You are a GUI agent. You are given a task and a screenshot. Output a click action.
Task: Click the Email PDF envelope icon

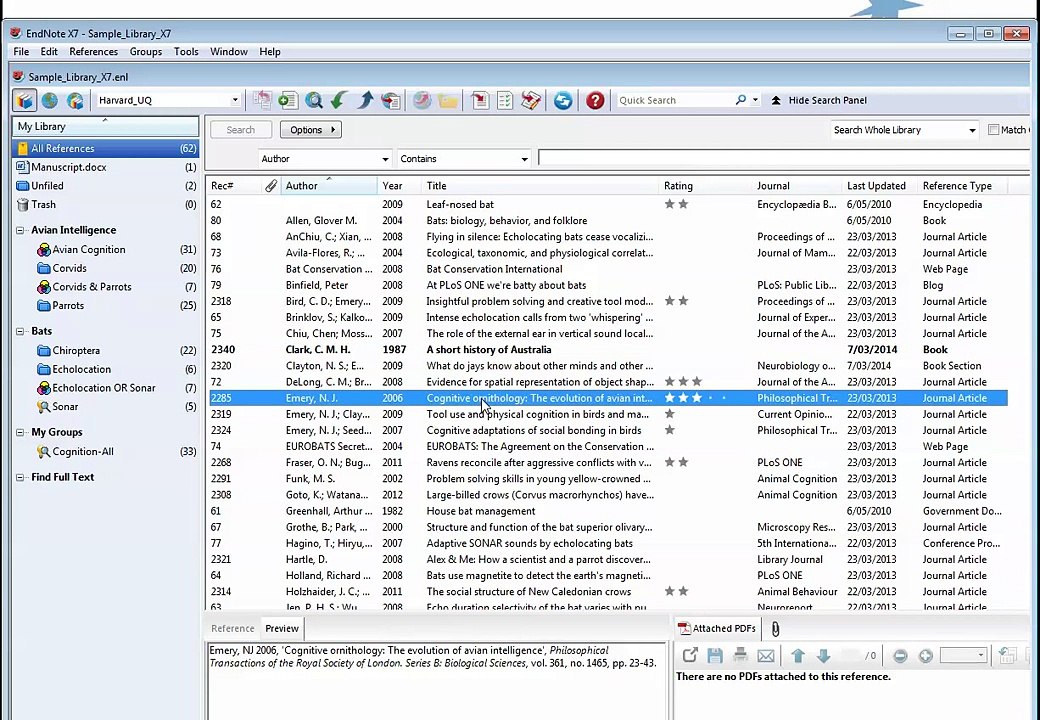click(x=765, y=656)
